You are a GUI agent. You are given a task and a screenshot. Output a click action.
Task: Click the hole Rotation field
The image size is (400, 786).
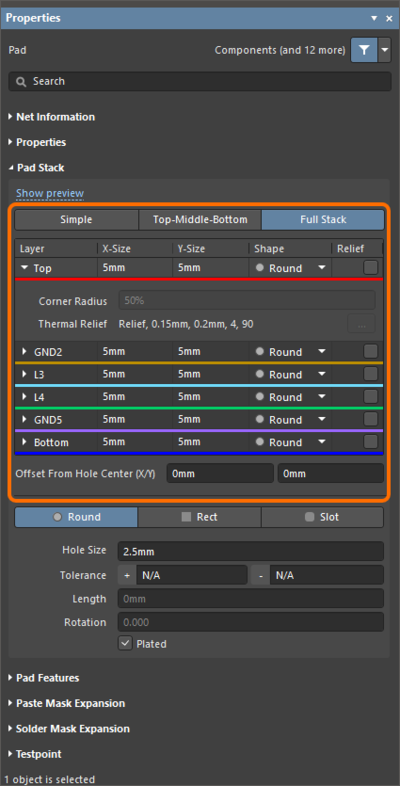(251, 622)
